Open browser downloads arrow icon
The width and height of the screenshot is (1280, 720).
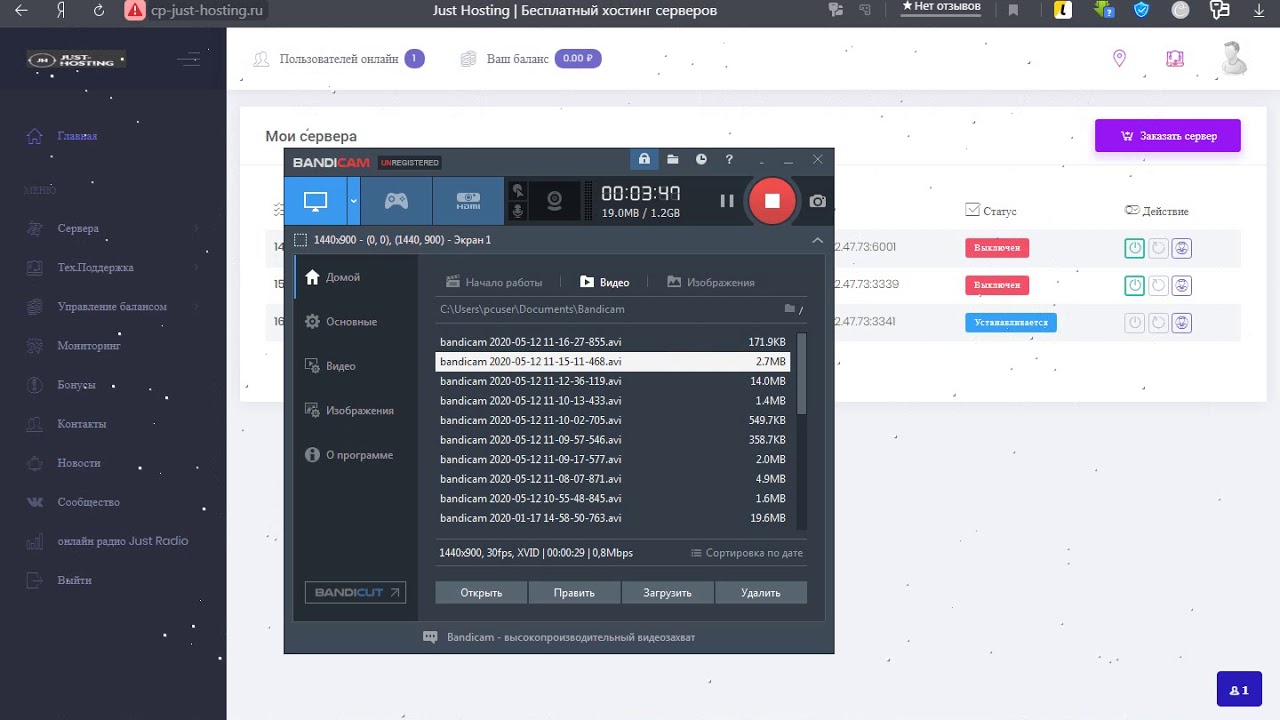coord(1258,10)
